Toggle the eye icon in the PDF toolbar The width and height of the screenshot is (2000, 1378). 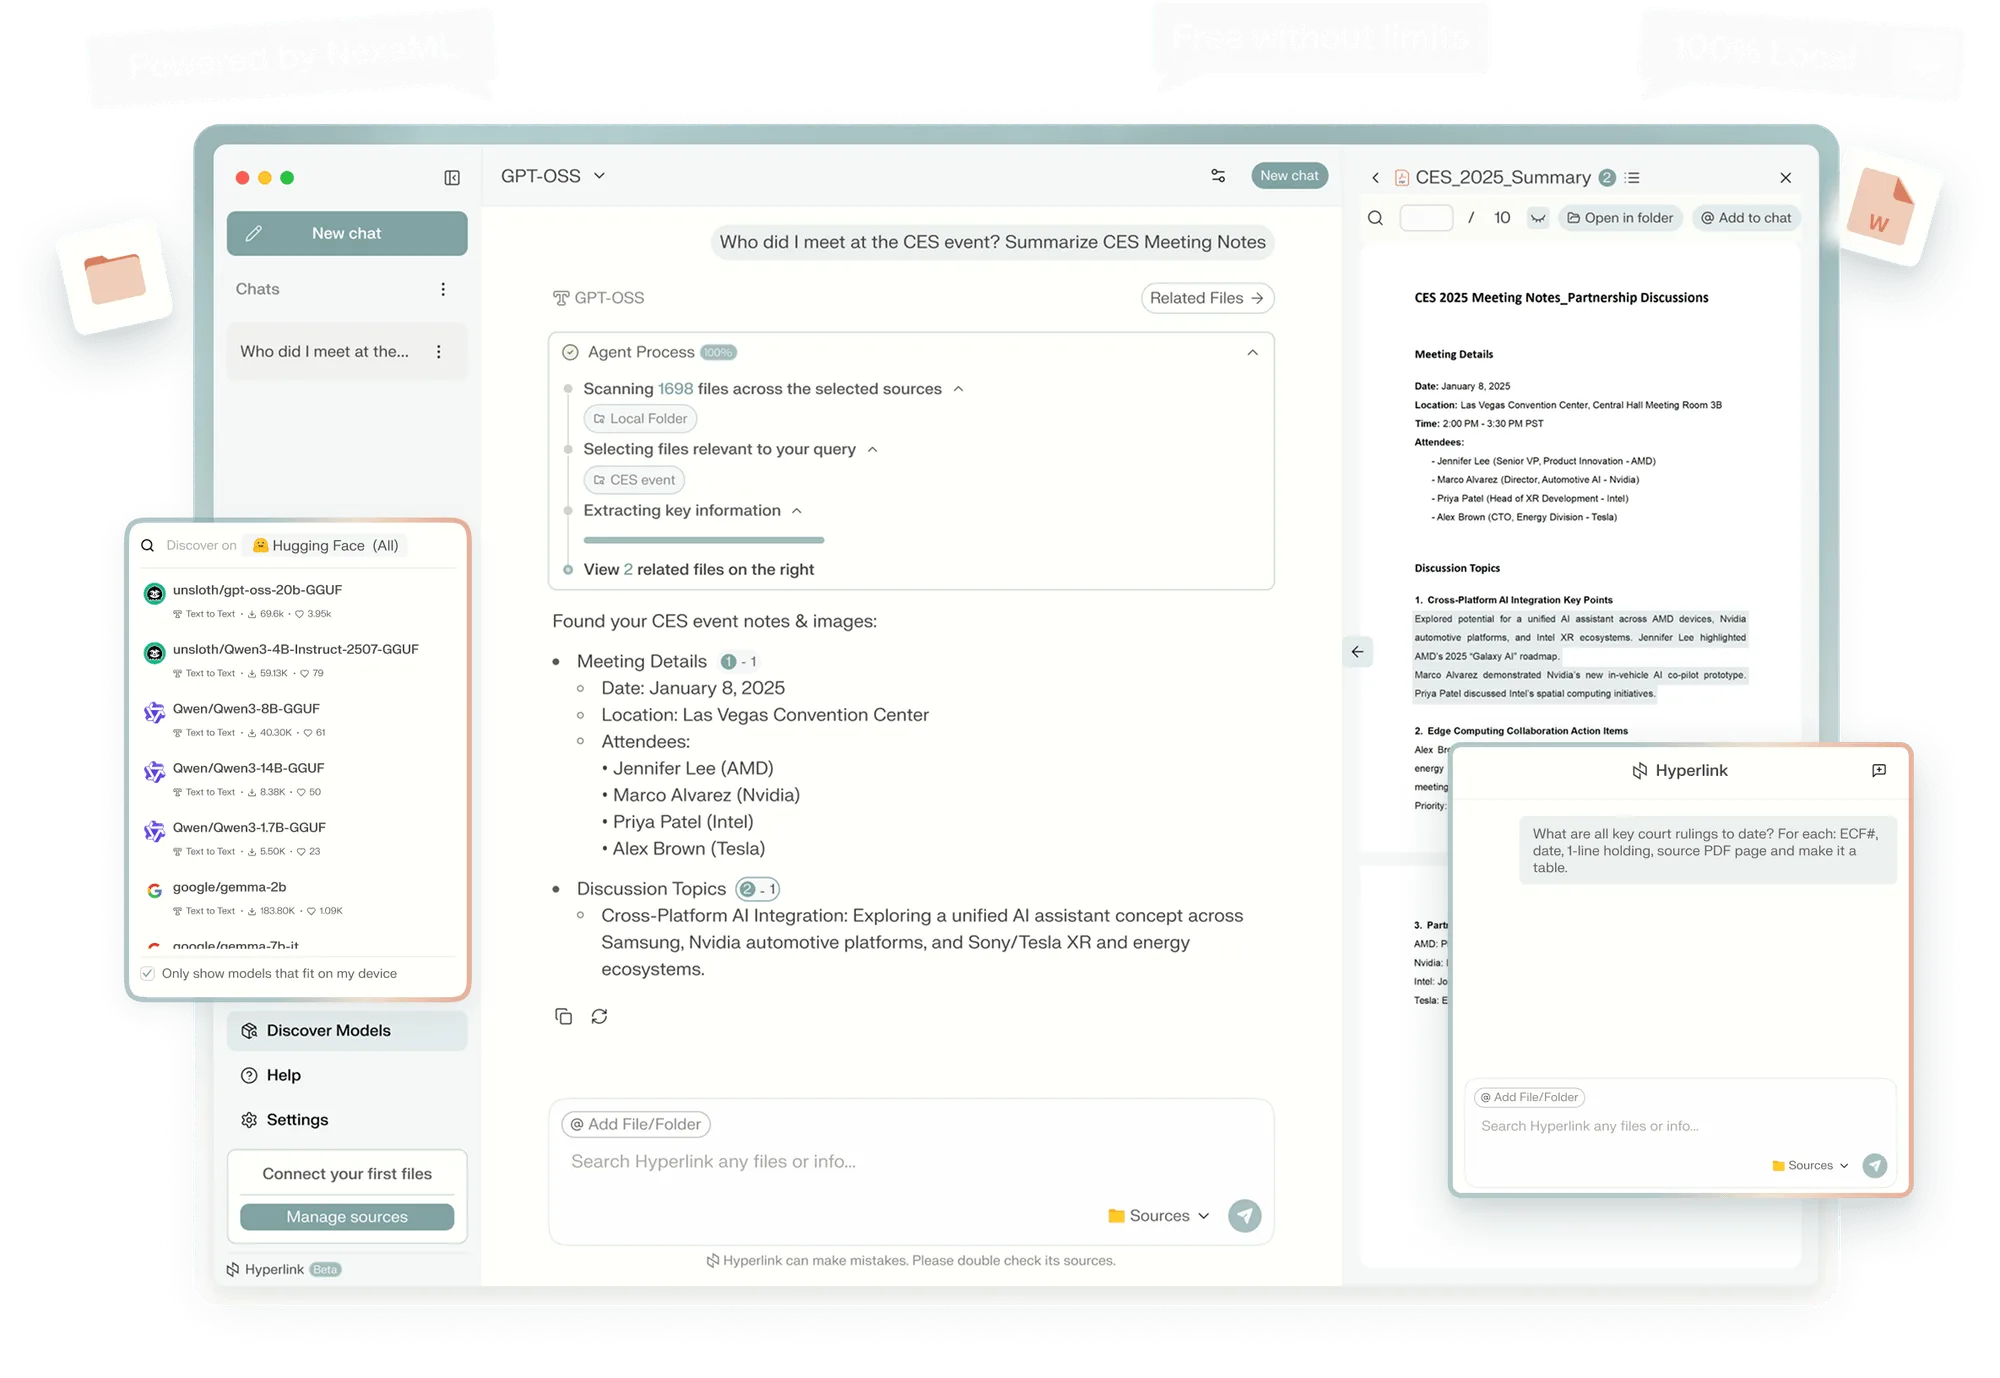(1539, 218)
